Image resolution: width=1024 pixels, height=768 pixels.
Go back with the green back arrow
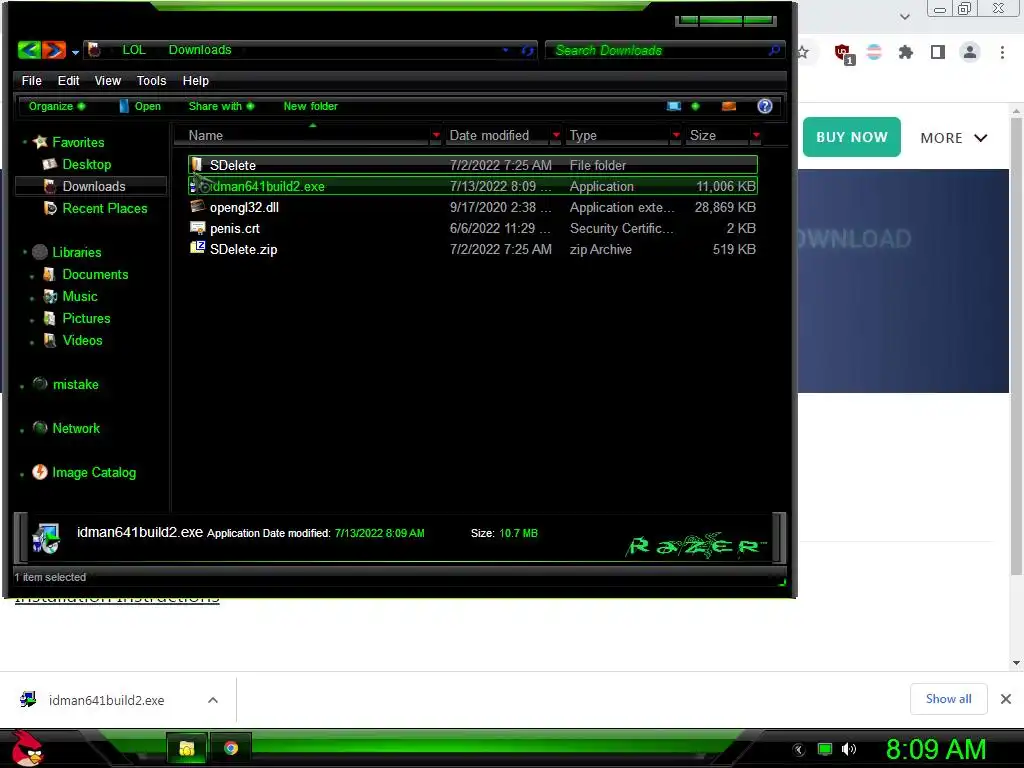(x=29, y=50)
